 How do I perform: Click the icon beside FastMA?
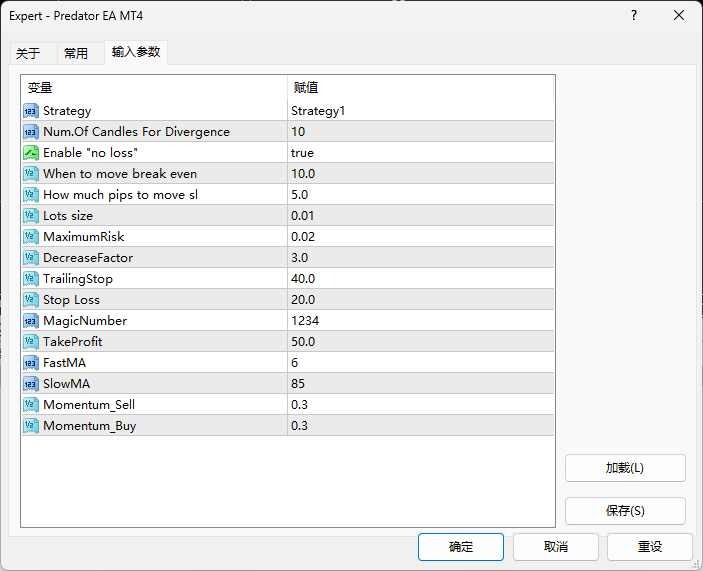pyautogui.click(x=31, y=363)
